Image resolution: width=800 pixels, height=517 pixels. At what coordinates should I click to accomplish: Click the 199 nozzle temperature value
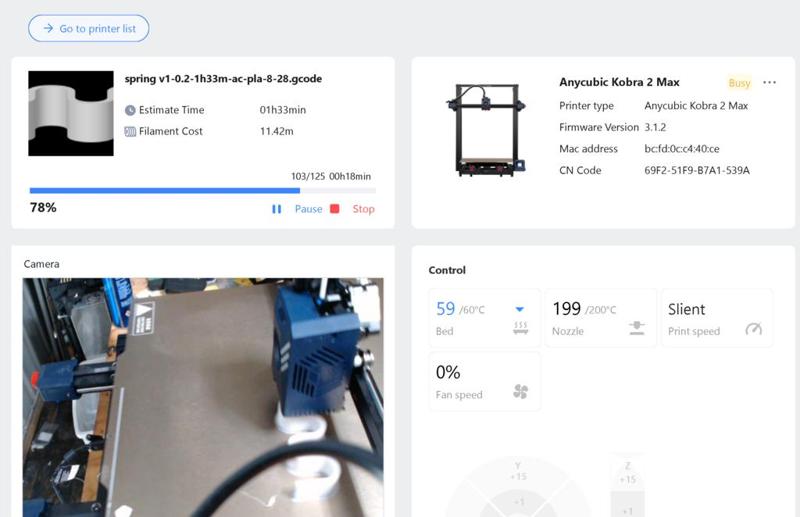tap(566, 309)
